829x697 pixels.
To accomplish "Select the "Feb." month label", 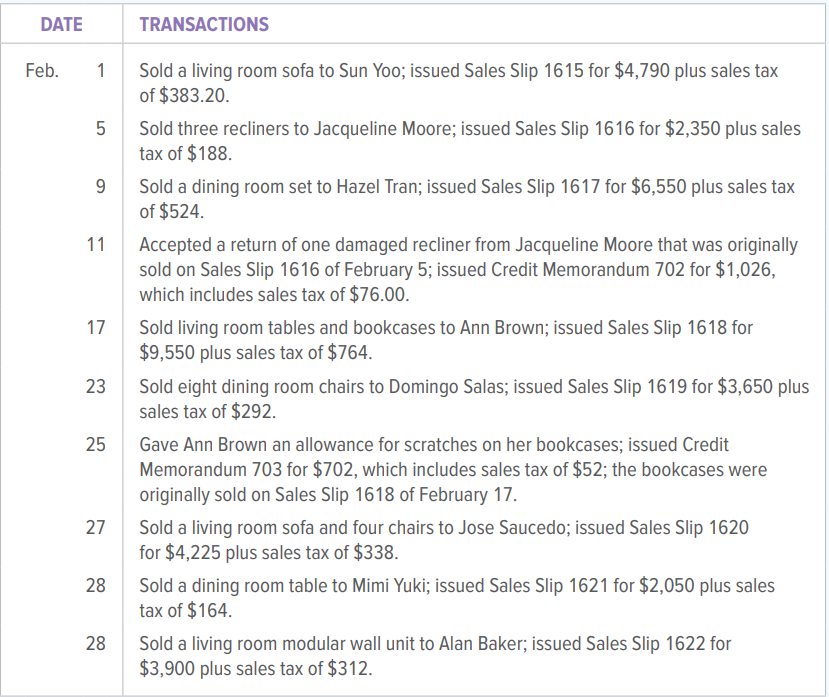I will pos(42,72).
